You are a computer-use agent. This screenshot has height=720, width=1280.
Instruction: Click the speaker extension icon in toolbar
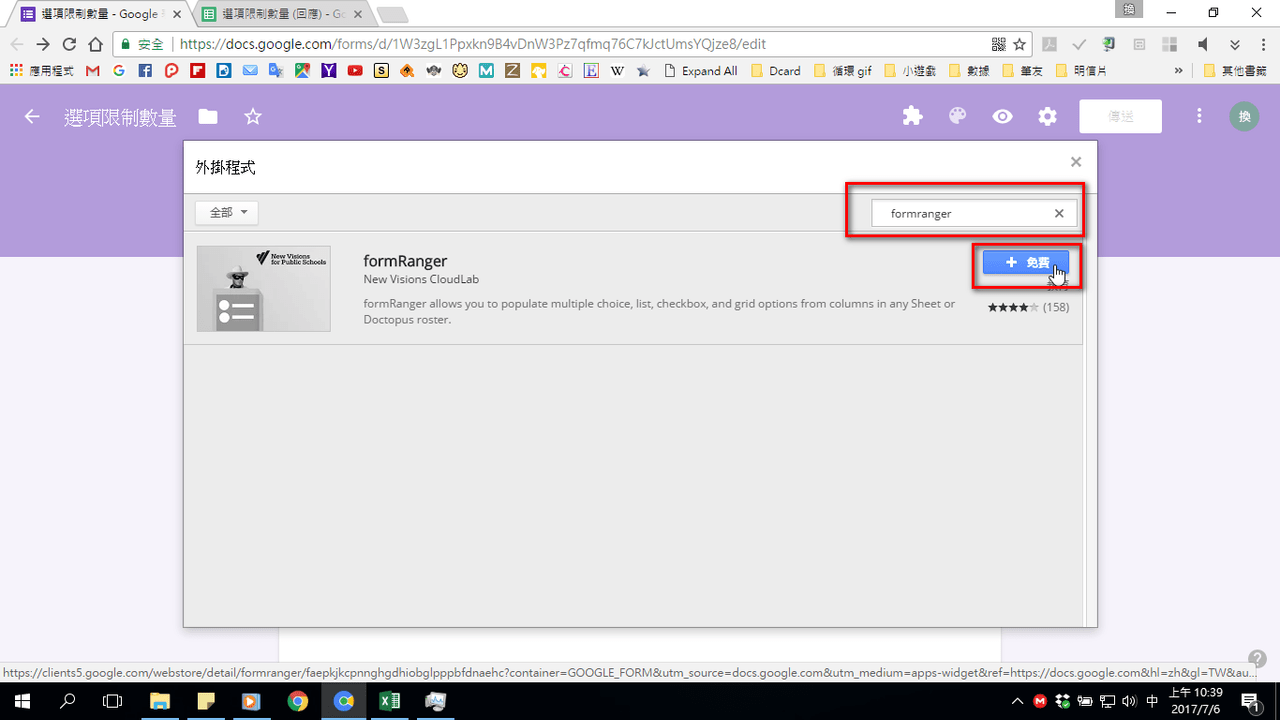tap(1203, 44)
